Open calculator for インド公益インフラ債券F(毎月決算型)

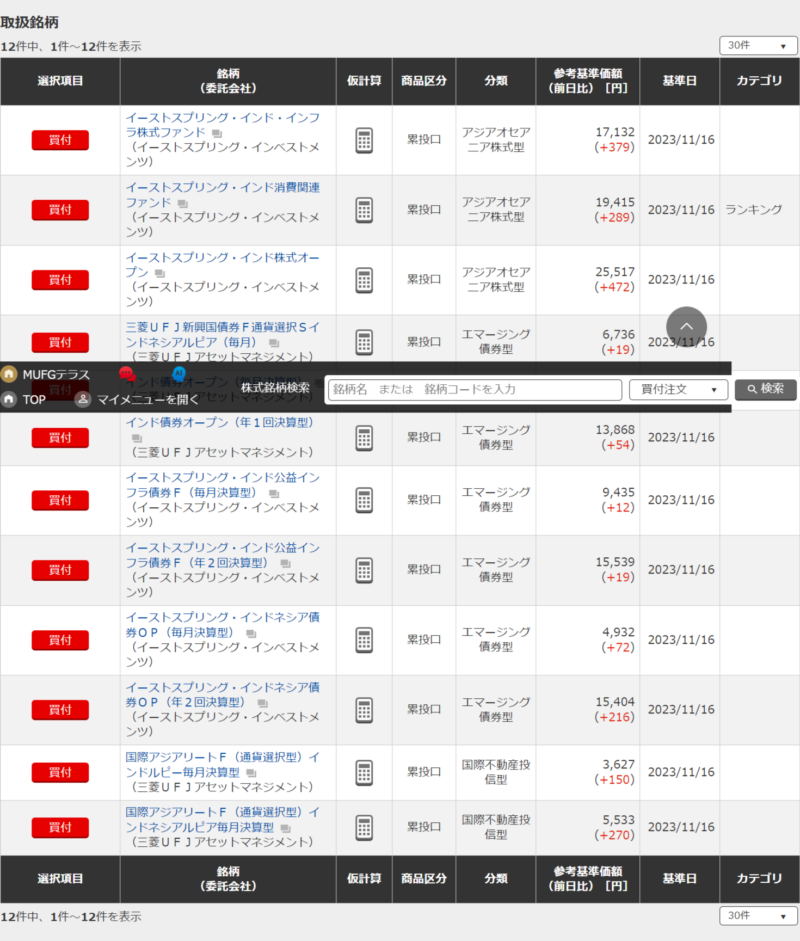coord(364,500)
